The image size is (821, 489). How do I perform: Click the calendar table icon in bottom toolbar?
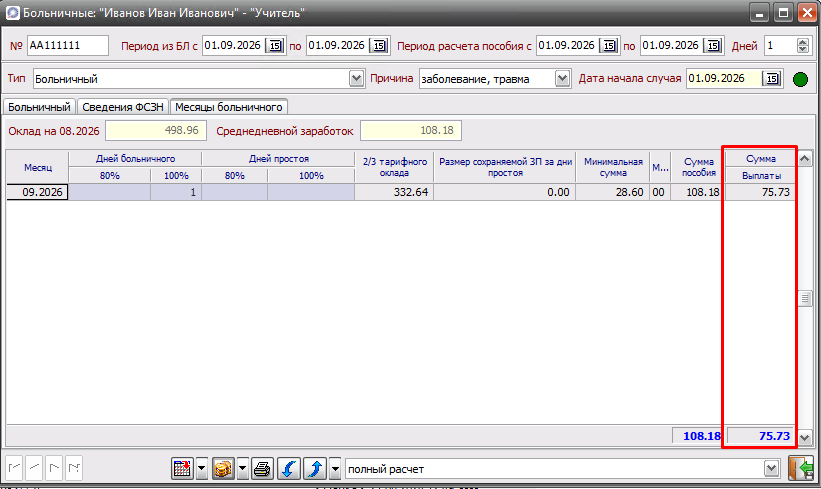coord(182,468)
